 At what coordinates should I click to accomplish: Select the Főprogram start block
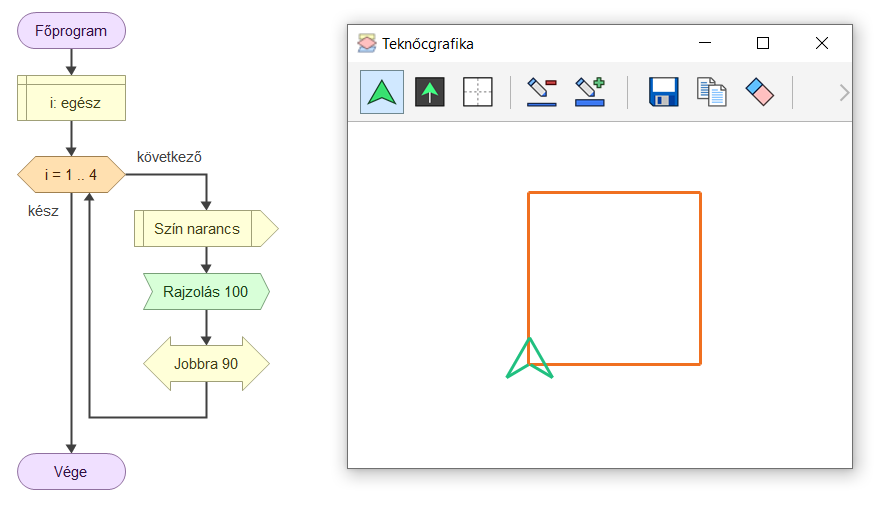tap(71, 31)
